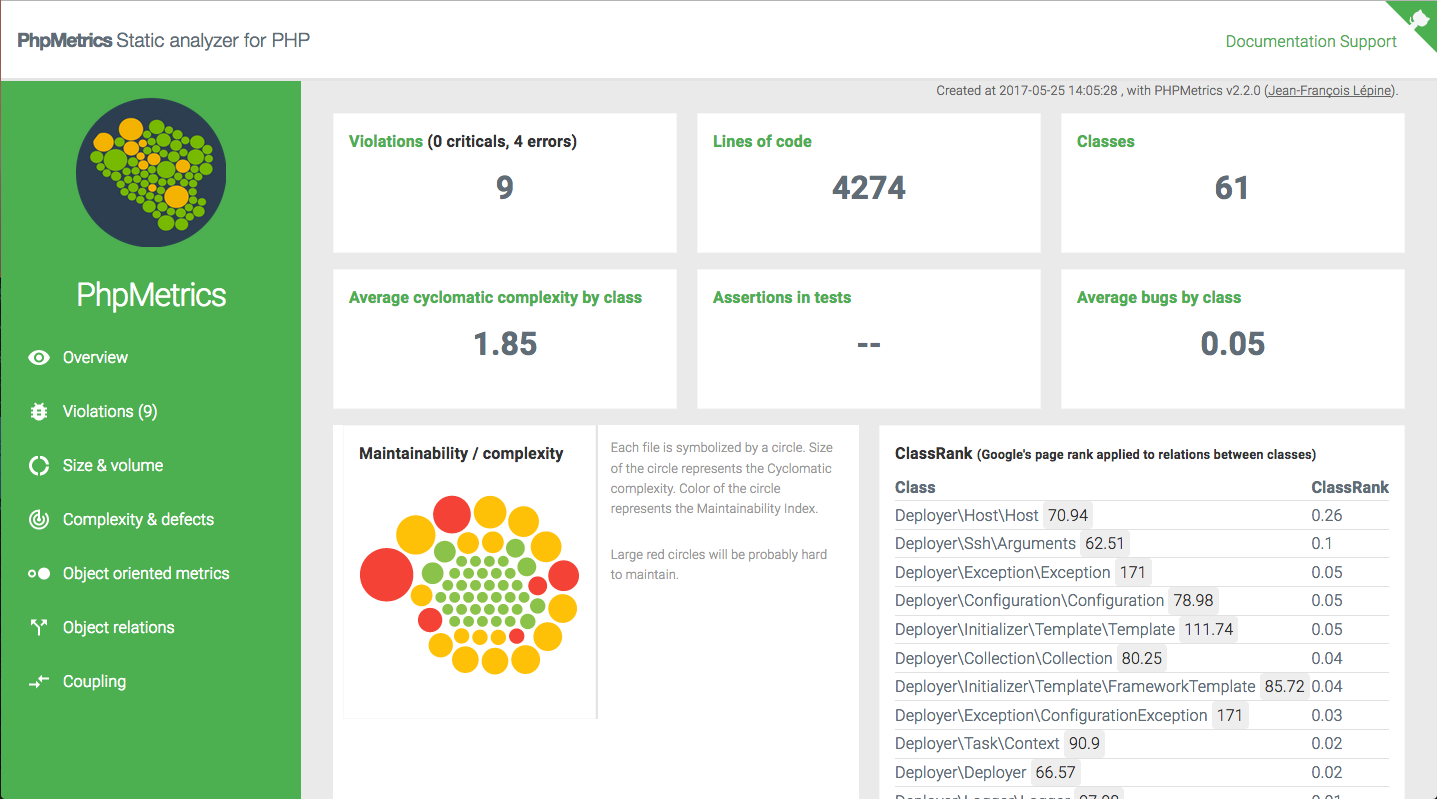1437x799 pixels.
Task: Click the Complexity & defects spiral icon
Action: tap(39, 520)
